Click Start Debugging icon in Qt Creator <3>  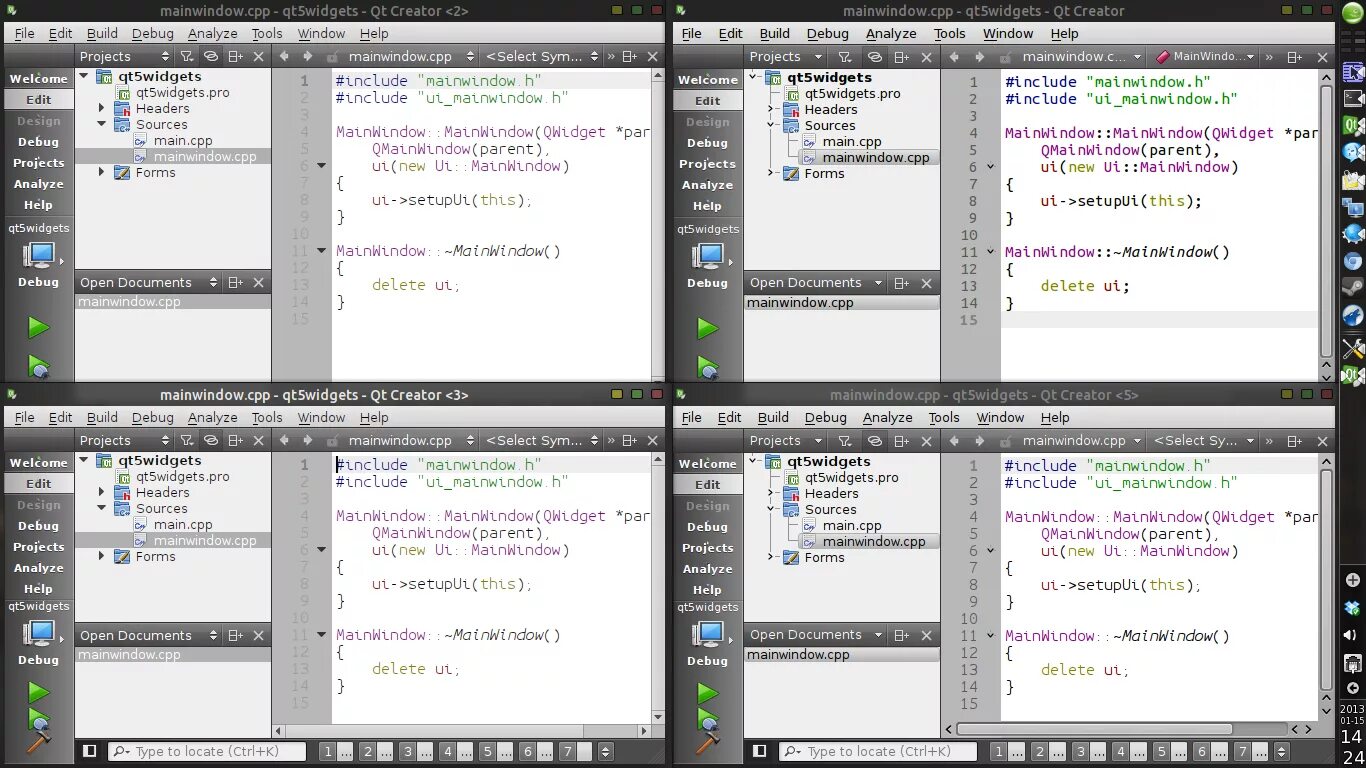(x=39, y=719)
